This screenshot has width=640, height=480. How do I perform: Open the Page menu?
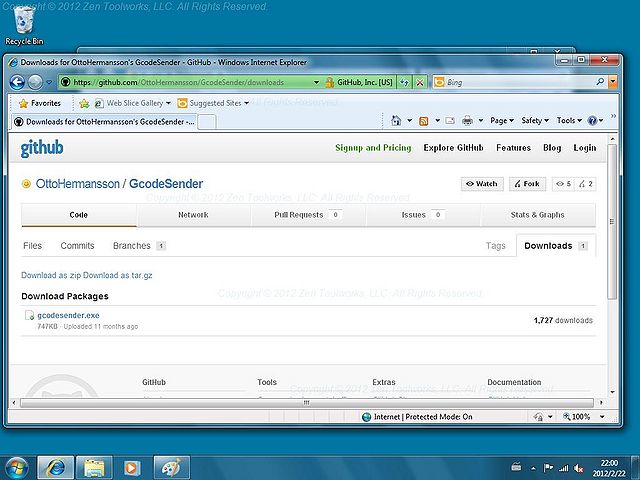(x=502, y=120)
